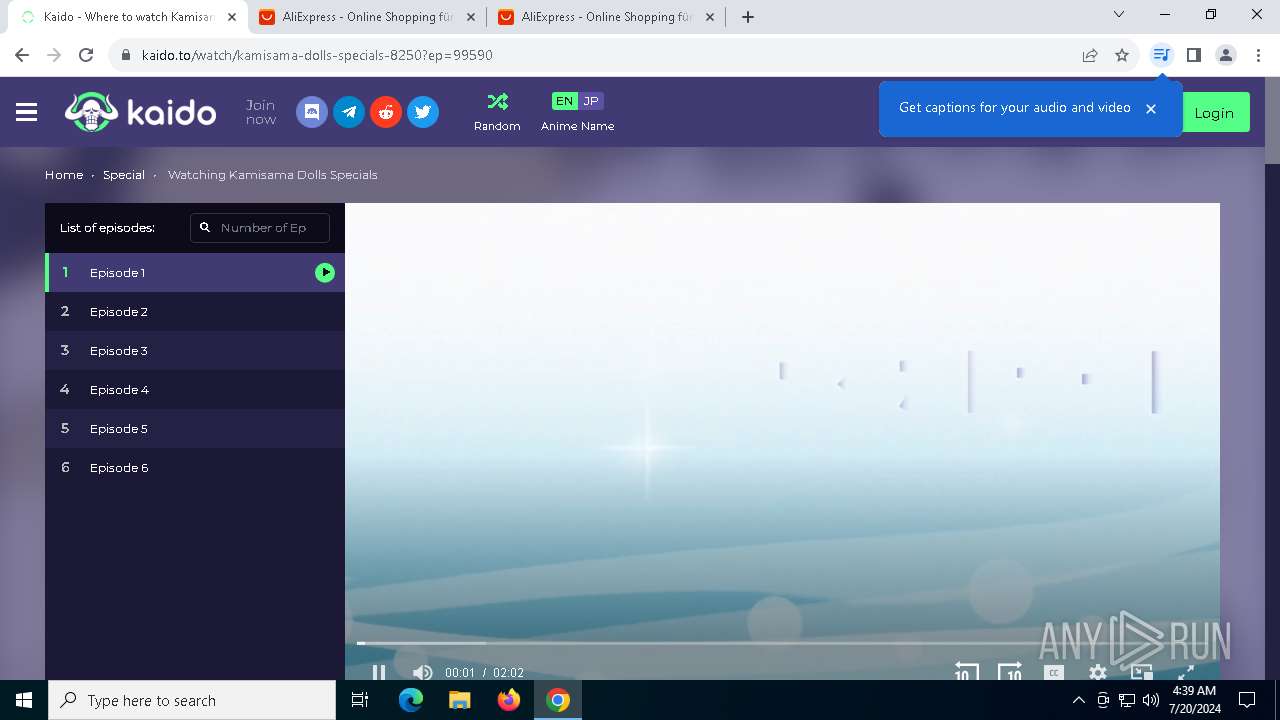Open the Windows Start menu

click(24, 700)
